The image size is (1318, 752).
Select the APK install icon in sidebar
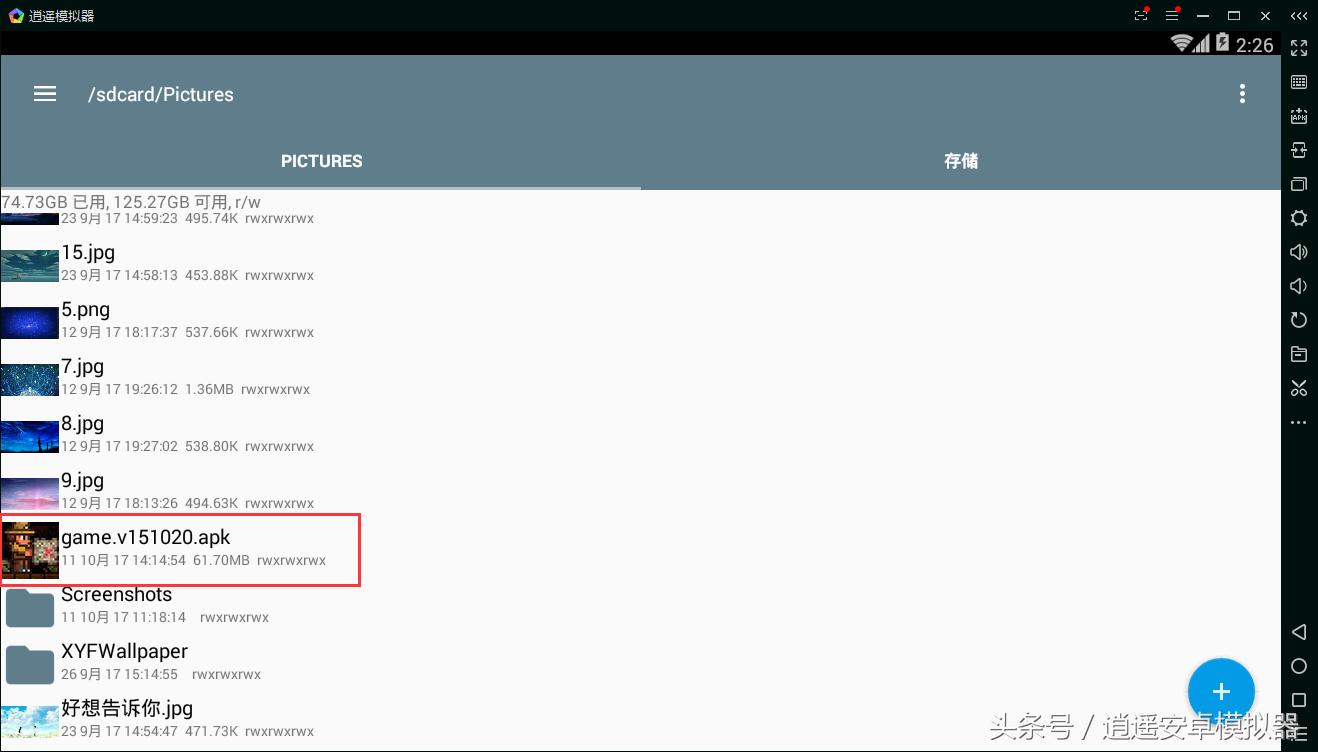click(x=1298, y=115)
